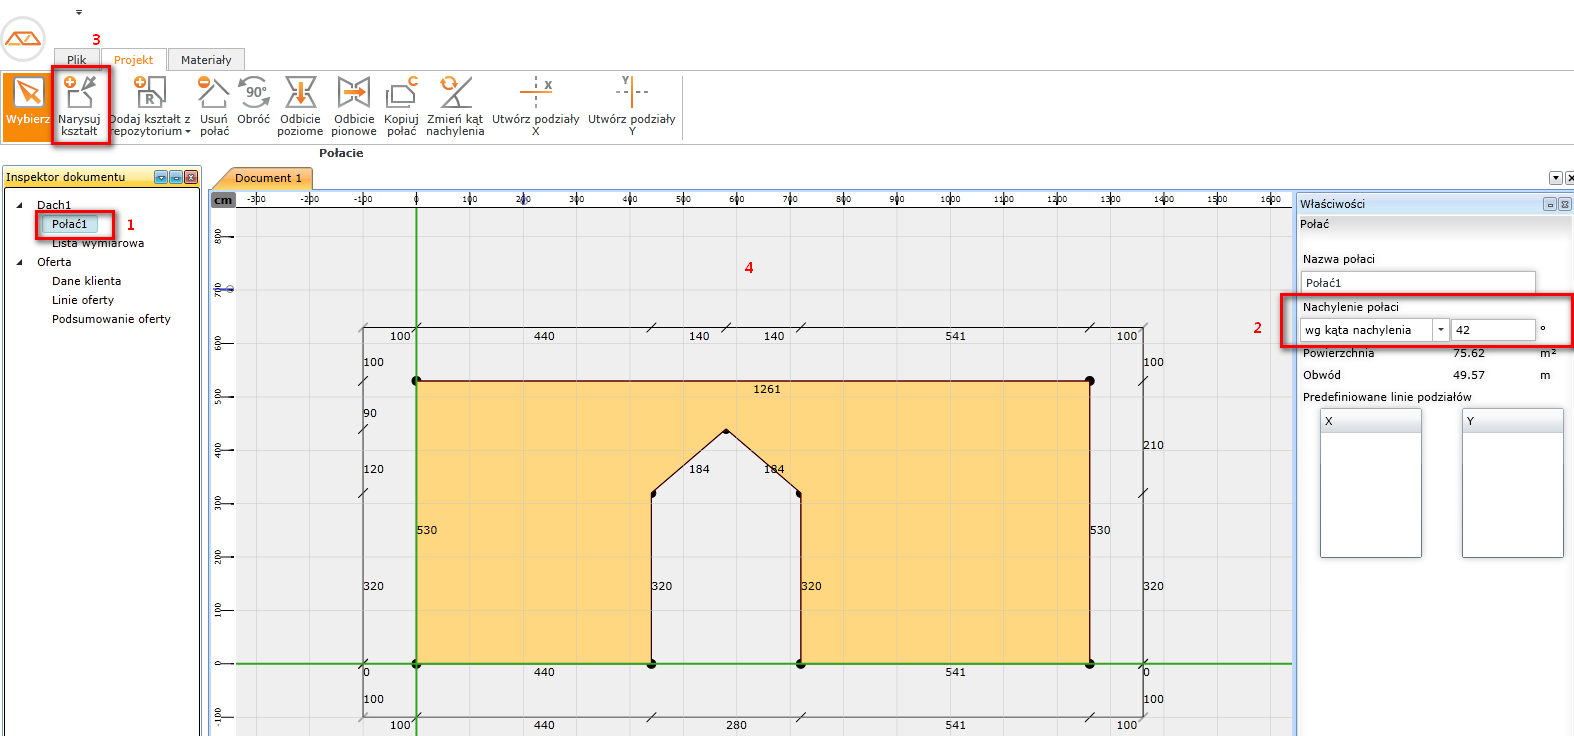Apply Odbicie poziome horizontal flip
Viewport: 1574px width, 736px height.
coord(300,104)
